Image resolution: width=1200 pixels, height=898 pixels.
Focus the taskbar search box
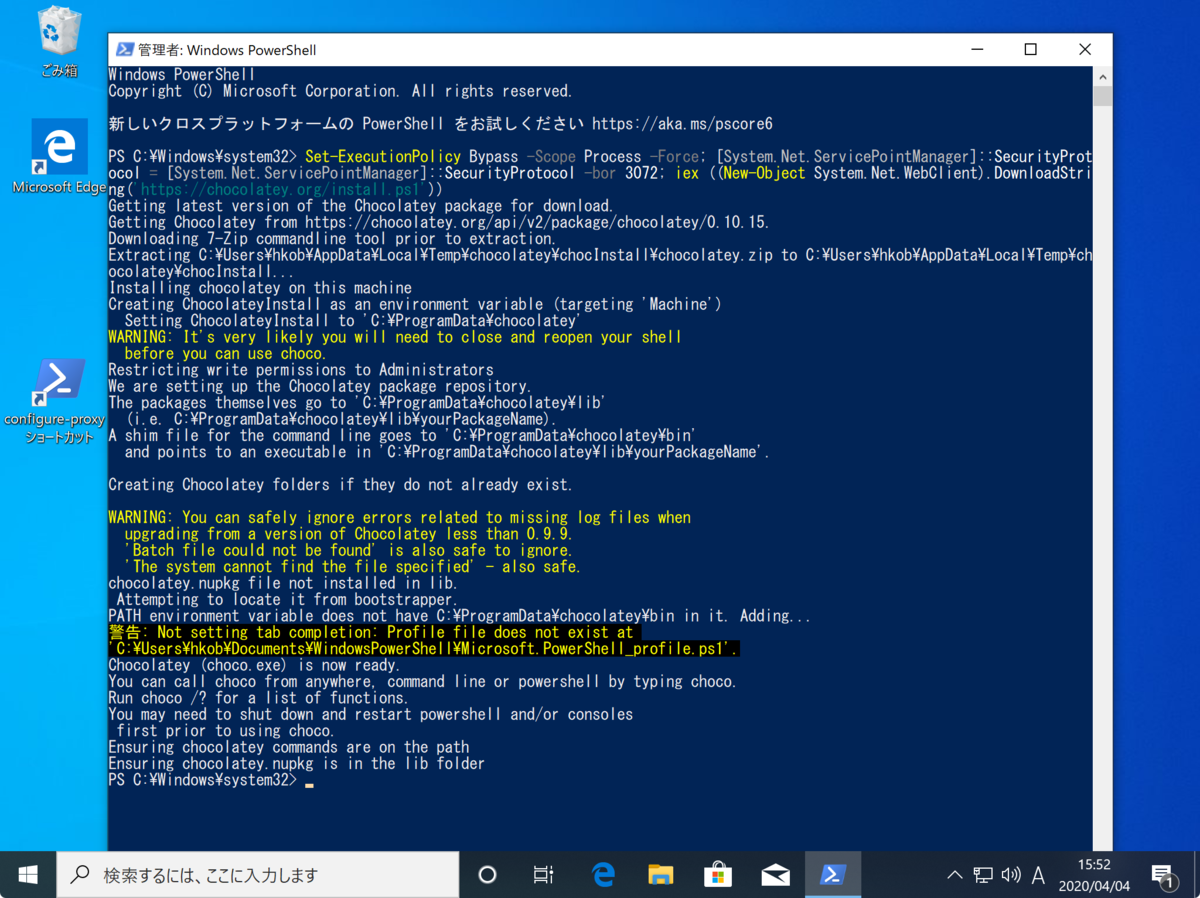258,875
